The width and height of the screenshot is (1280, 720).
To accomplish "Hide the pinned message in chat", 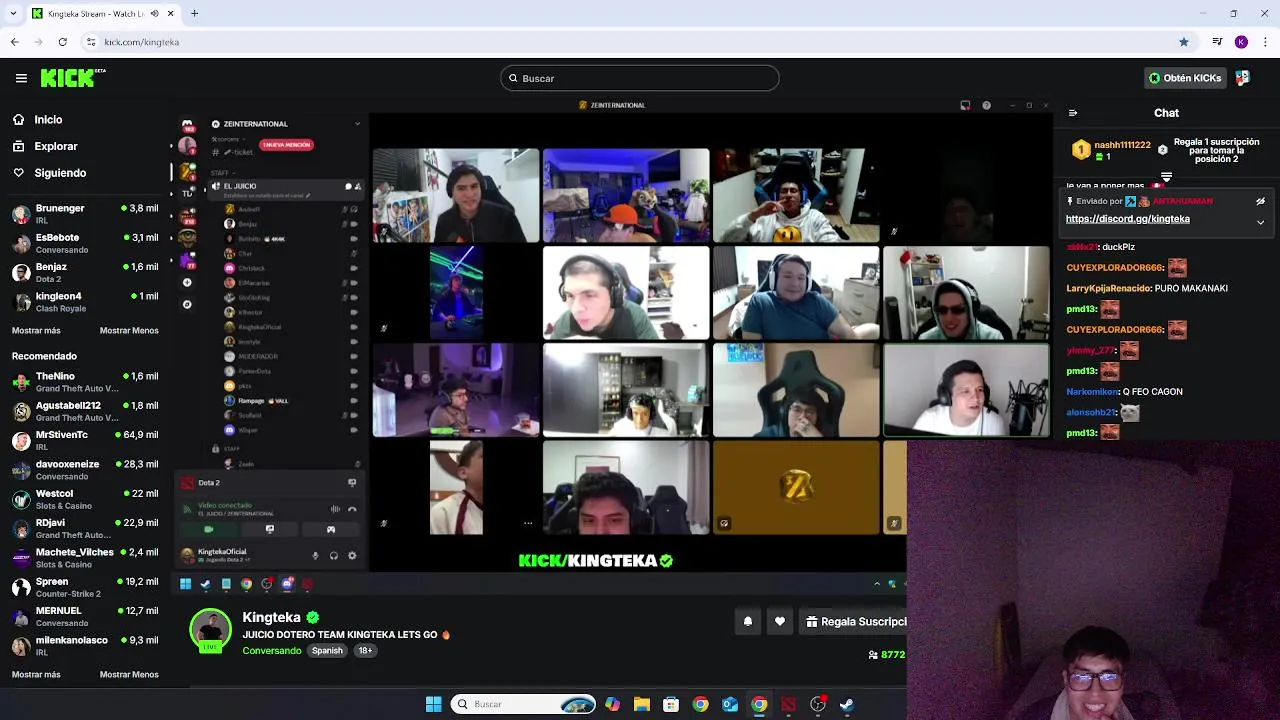I will (1260, 201).
